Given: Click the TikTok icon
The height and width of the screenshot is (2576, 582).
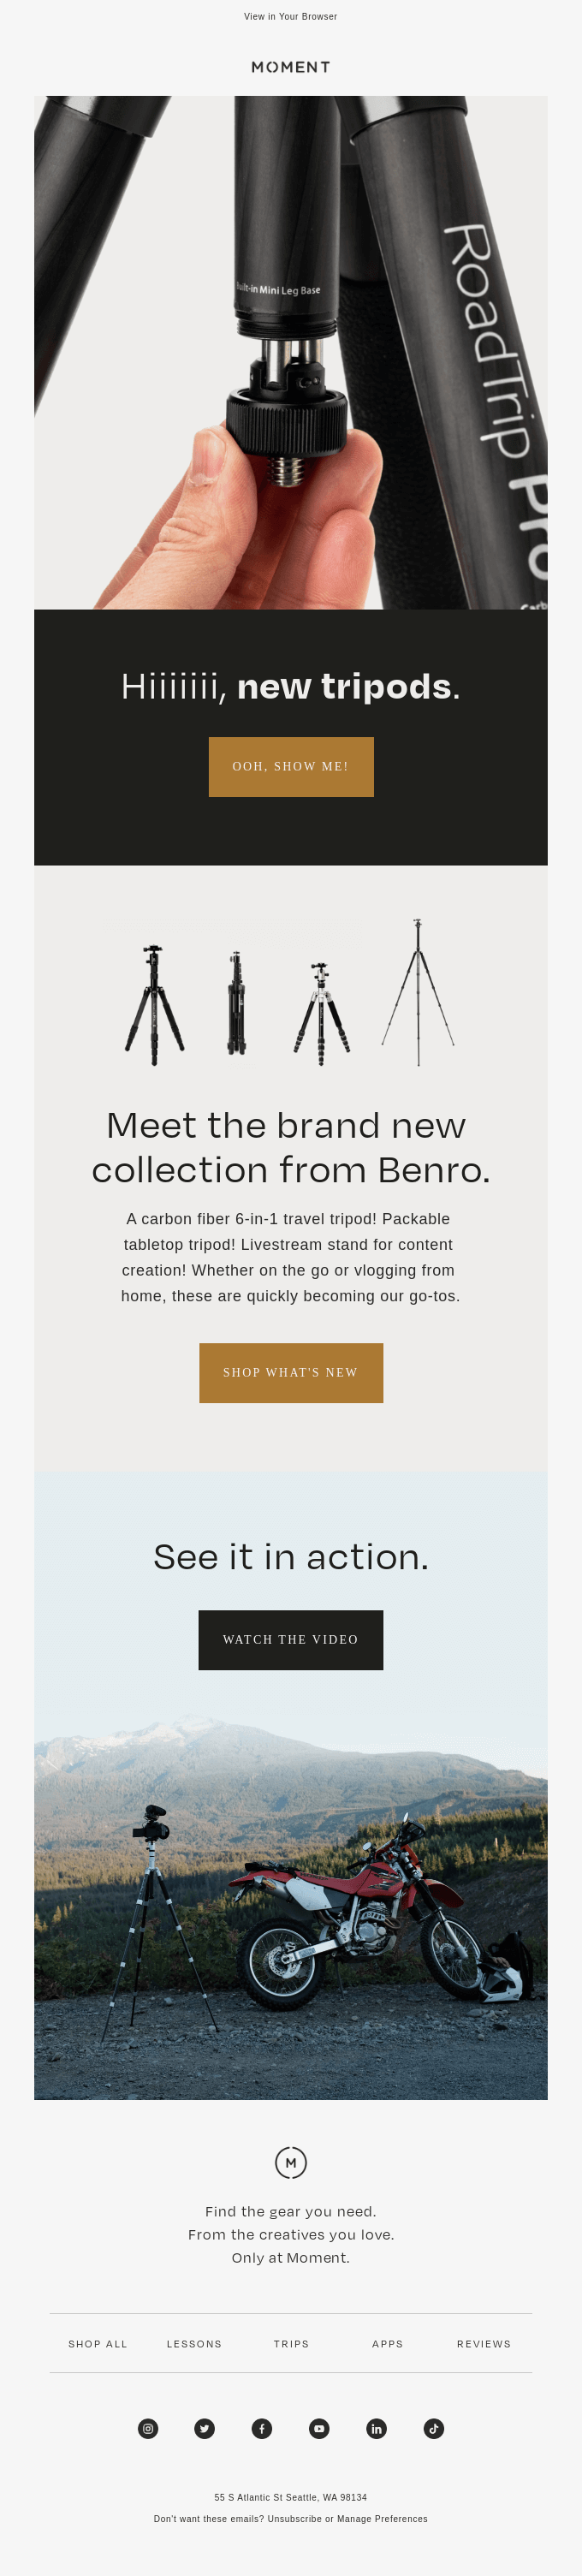Looking at the screenshot, I should (x=434, y=2428).
